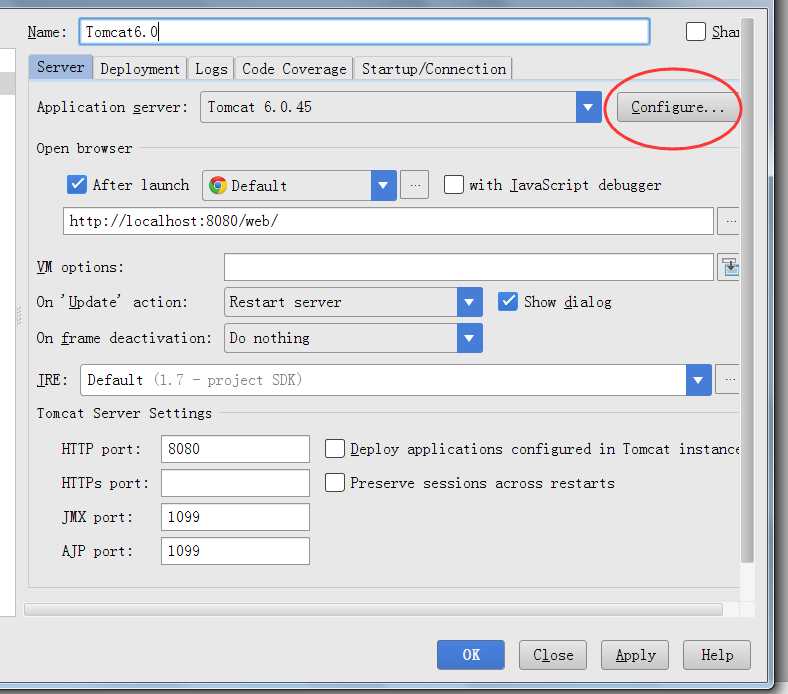788x694 pixels.
Task: Open the Startup/Connection tab
Action: tap(434, 68)
